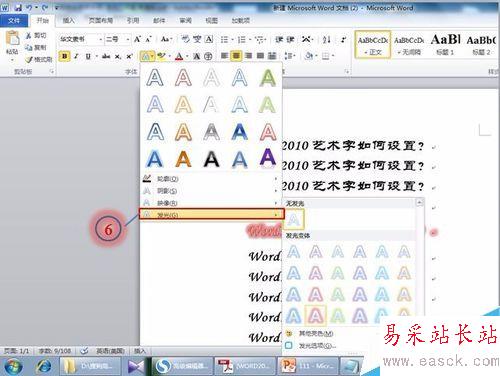The height and width of the screenshot is (376, 500).
Task: Toggle Subscript formatting
Action: 118,56
